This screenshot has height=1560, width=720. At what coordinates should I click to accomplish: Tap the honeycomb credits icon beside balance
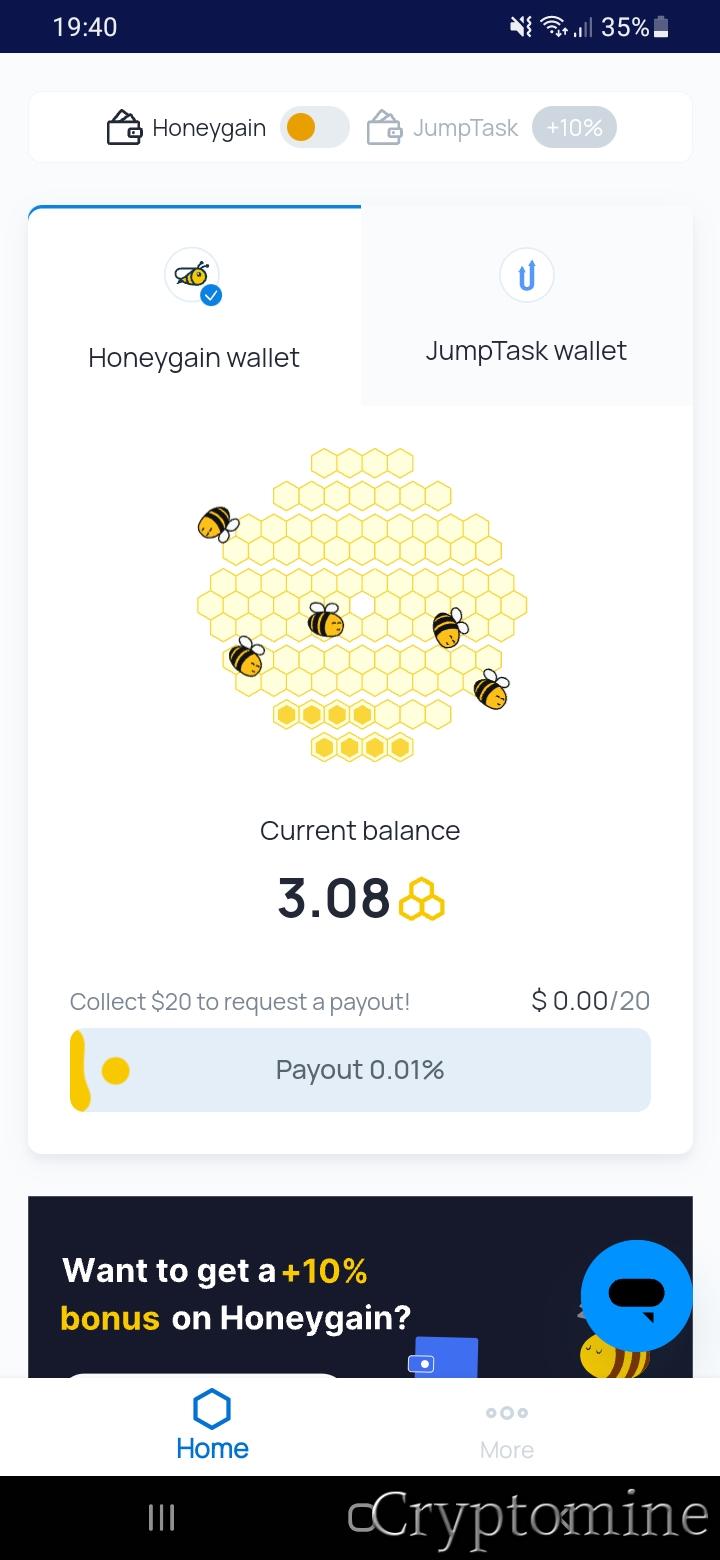pyautogui.click(x=421, y=899)
